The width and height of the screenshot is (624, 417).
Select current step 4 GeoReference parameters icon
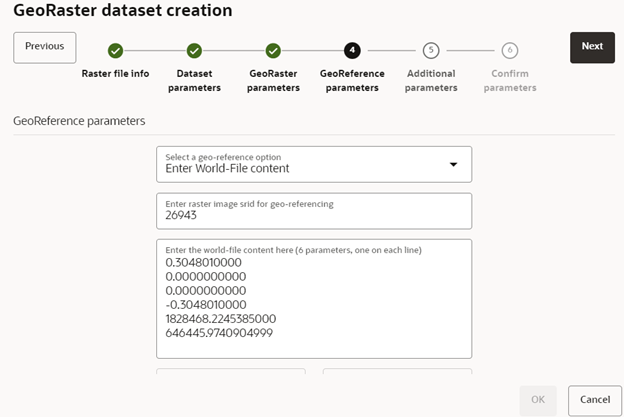click(x=352, y=51)
